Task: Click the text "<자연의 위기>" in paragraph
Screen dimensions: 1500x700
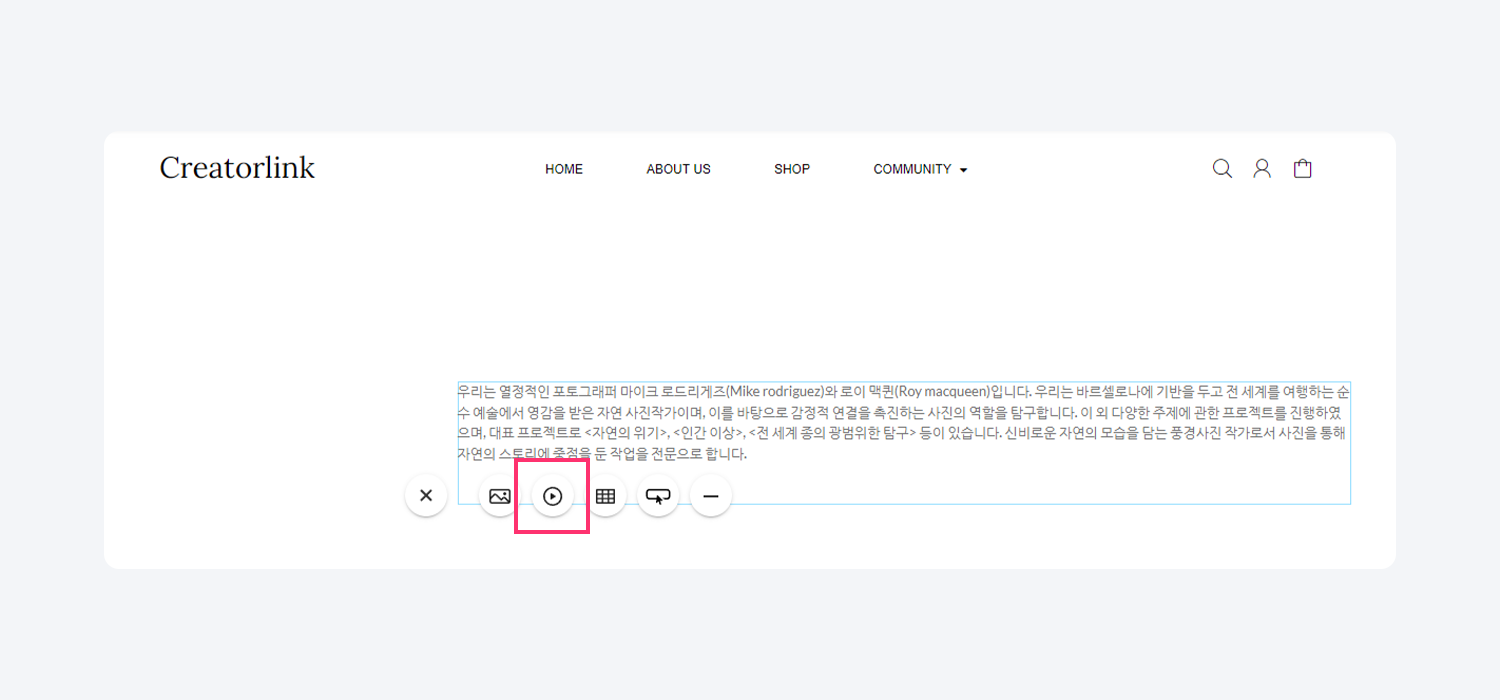Action: click(627, 433)
